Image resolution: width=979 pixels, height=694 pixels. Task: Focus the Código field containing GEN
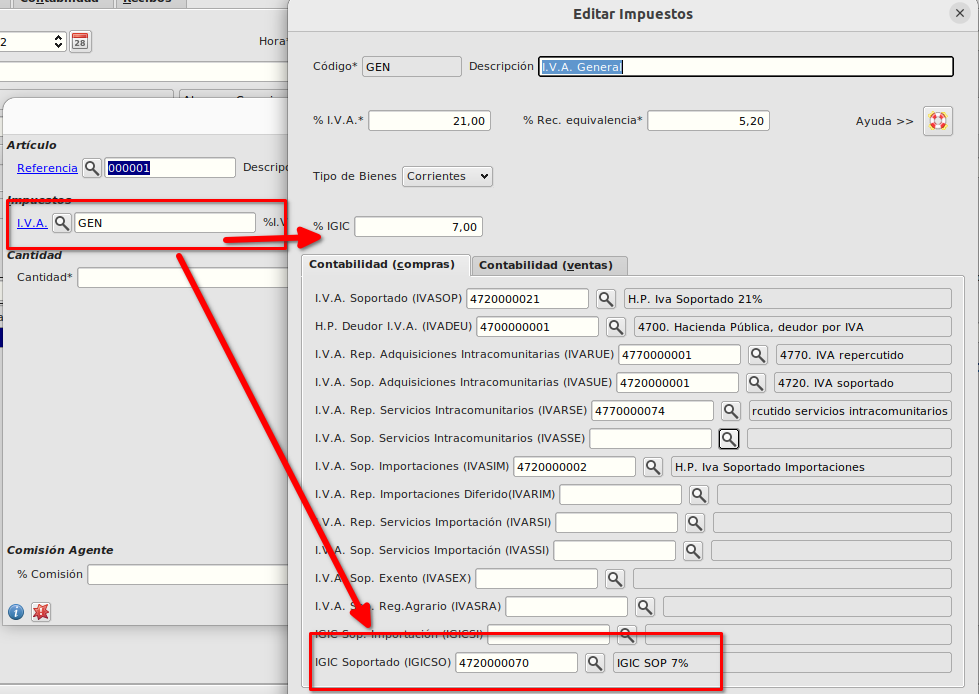[x=412, y=67]
